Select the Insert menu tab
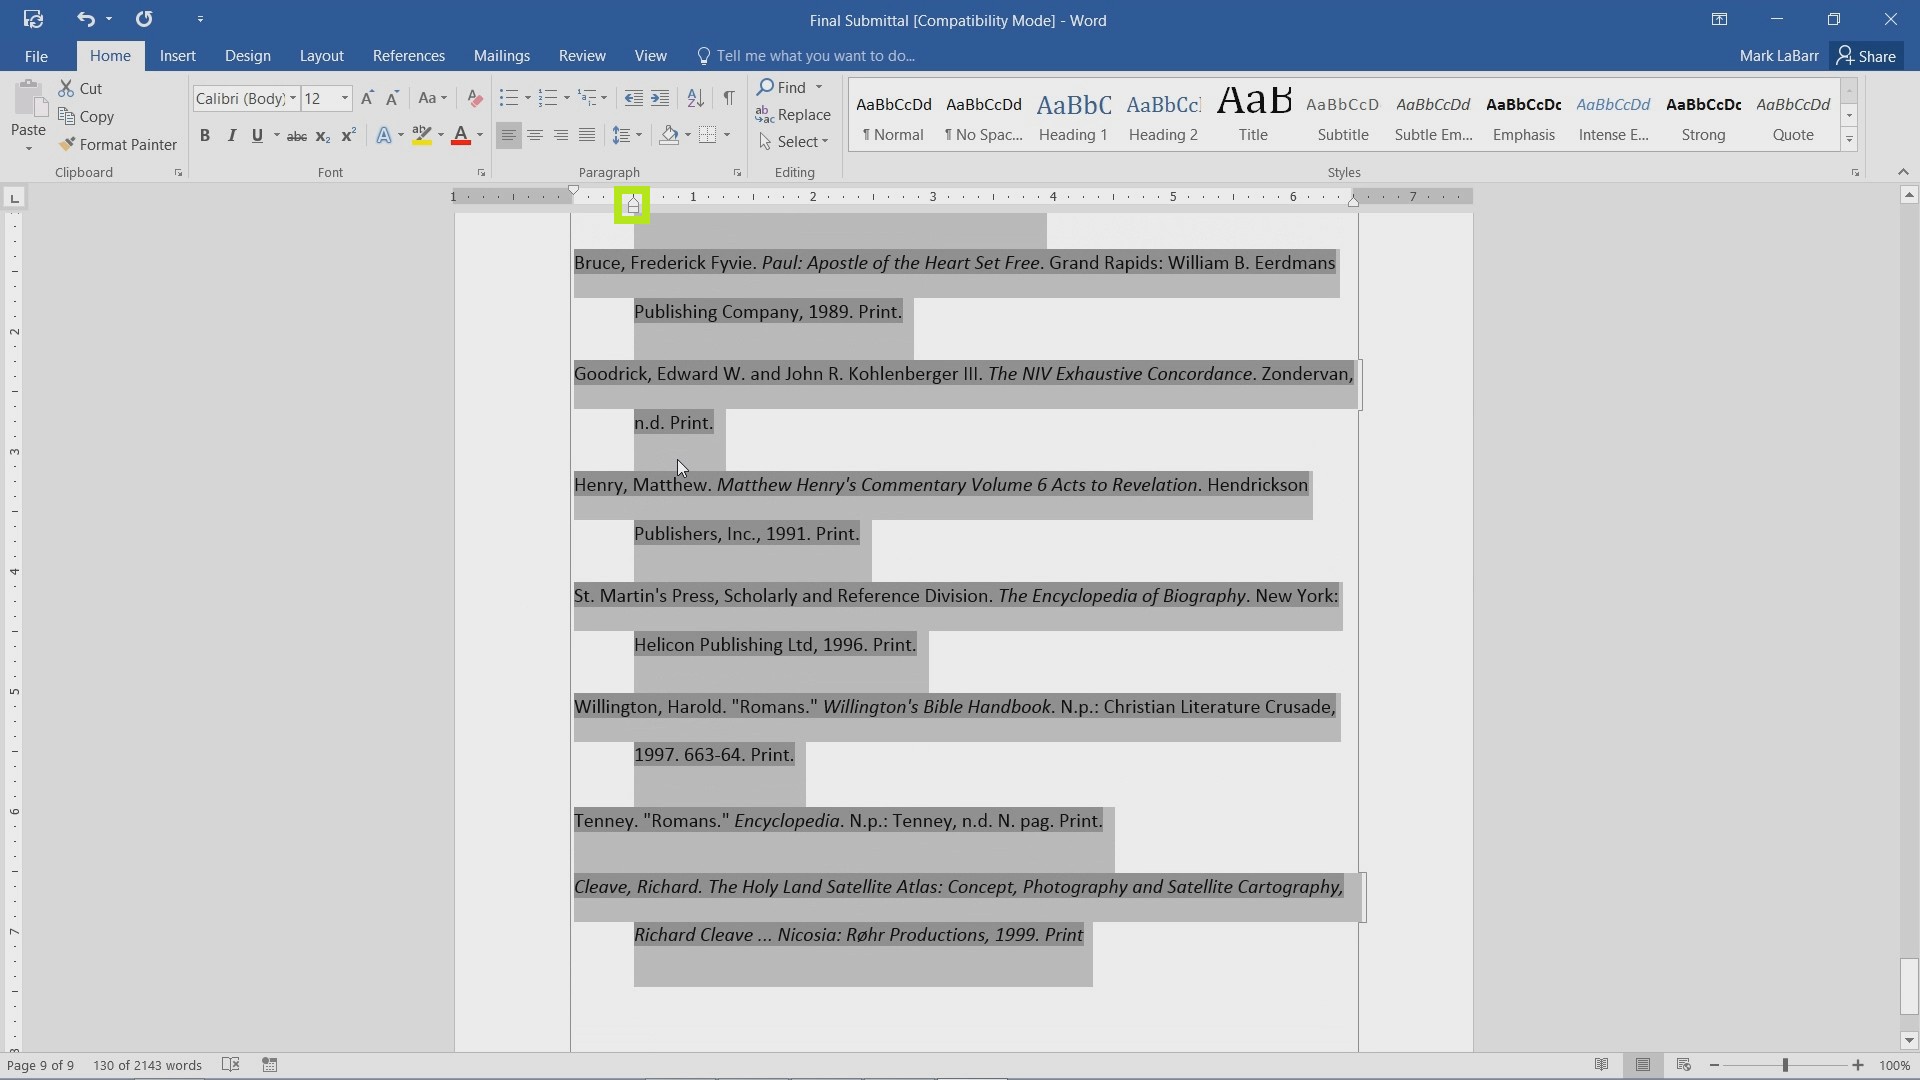Image resolution: width=1920 pixels, height=1080 pixels. click(178, 55)
